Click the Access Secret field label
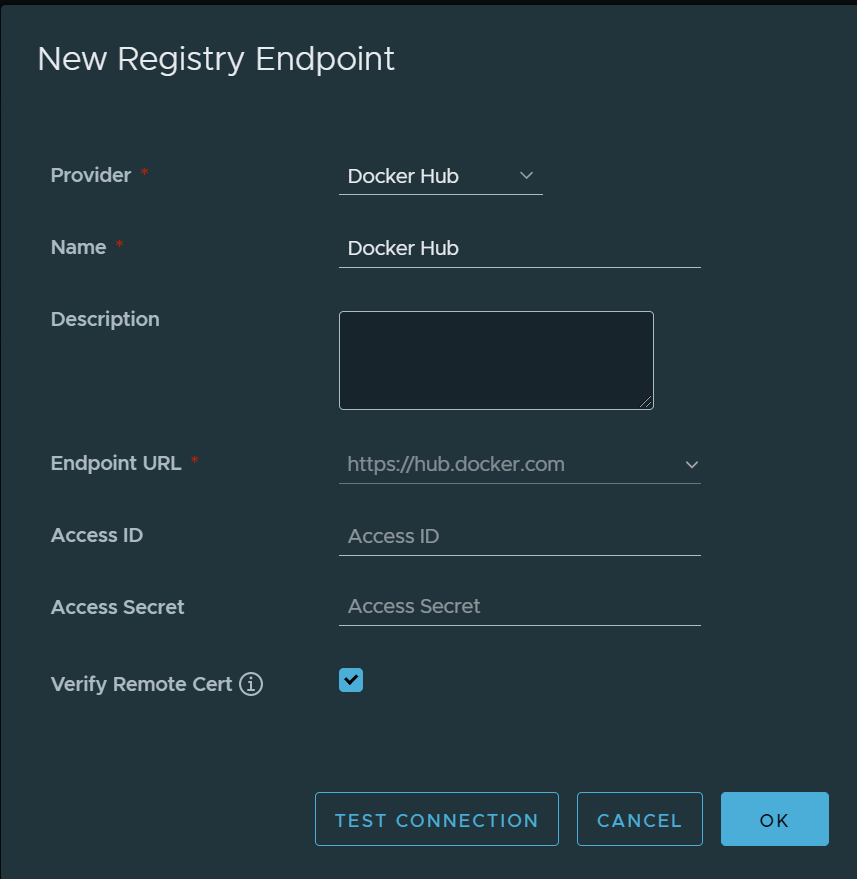The width and height of the screenshot is (857, 879). (x=118, y=607)
